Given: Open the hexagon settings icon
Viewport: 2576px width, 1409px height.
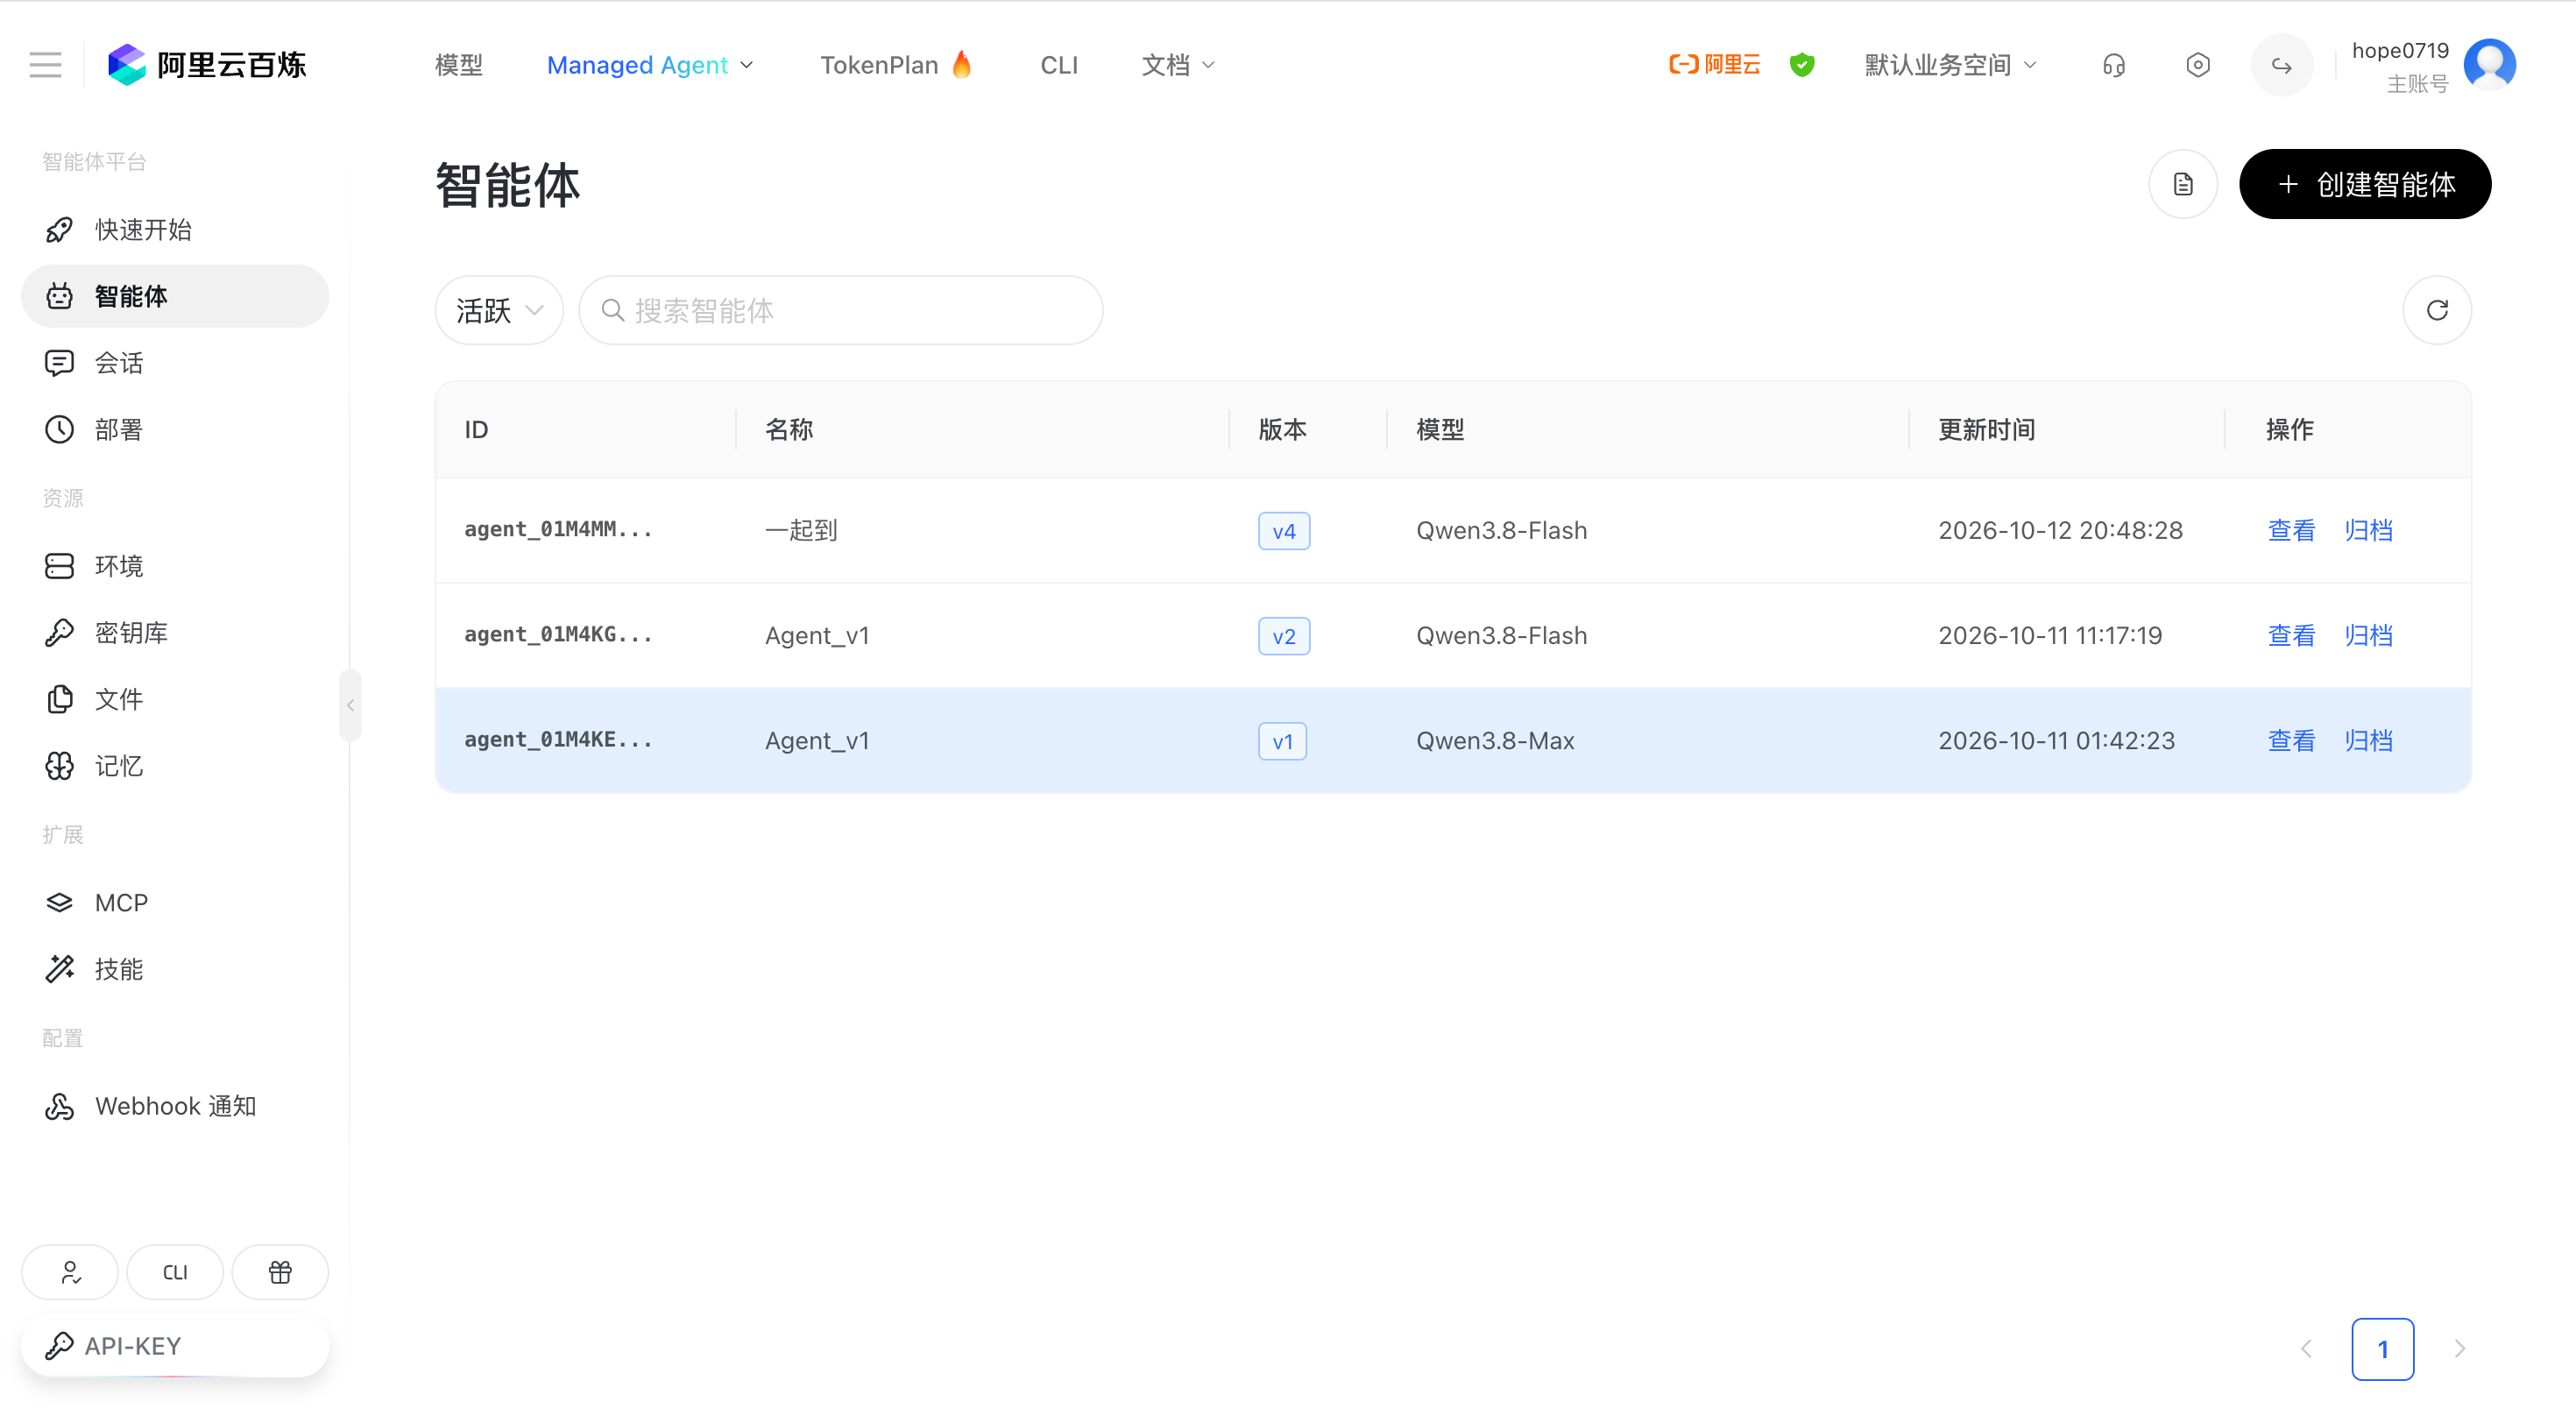Looking at the screenshot, I should 2197,65.
